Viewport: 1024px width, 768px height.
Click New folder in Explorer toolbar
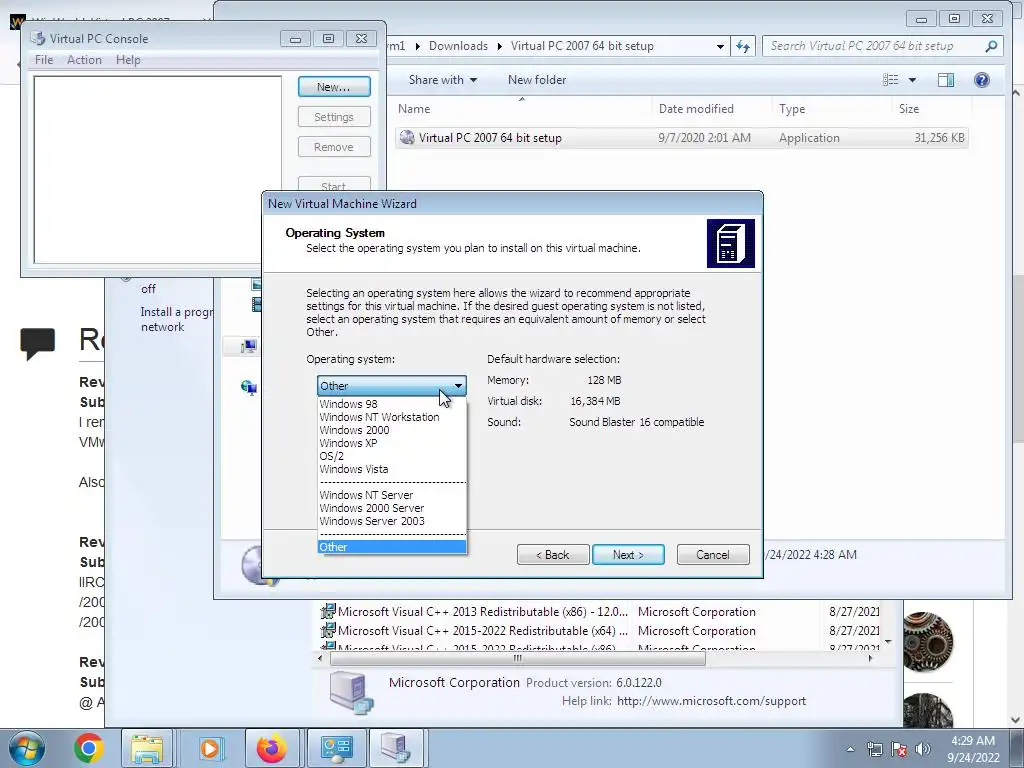coord(537,80)
